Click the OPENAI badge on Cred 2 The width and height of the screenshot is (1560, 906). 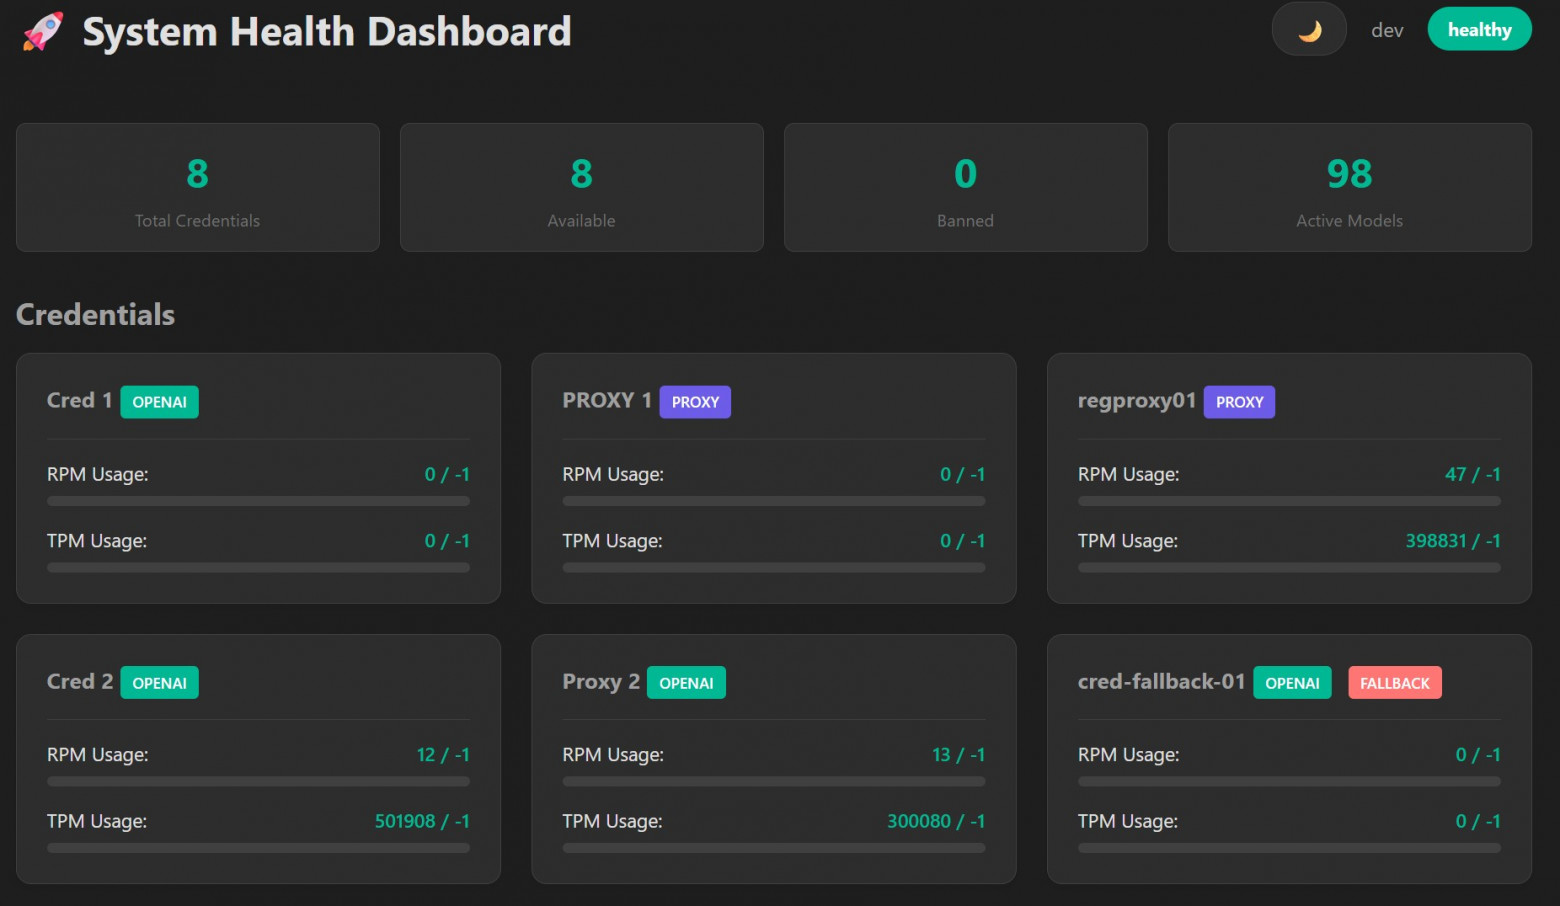click(x=160, y=683)
